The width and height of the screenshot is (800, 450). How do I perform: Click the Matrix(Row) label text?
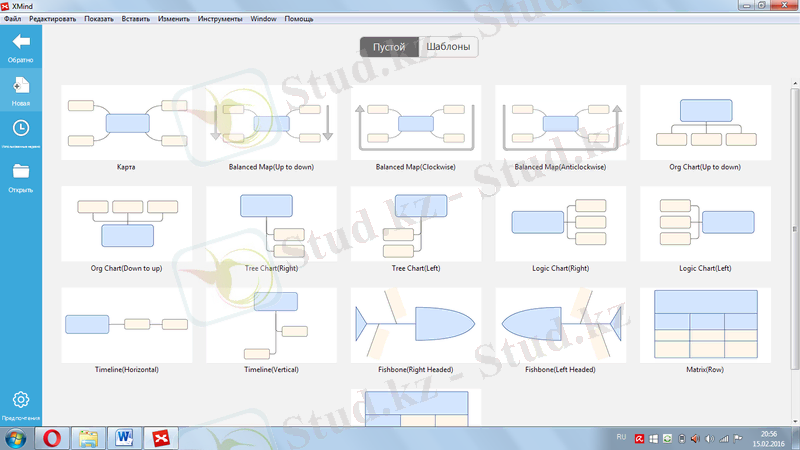[705, 369]
